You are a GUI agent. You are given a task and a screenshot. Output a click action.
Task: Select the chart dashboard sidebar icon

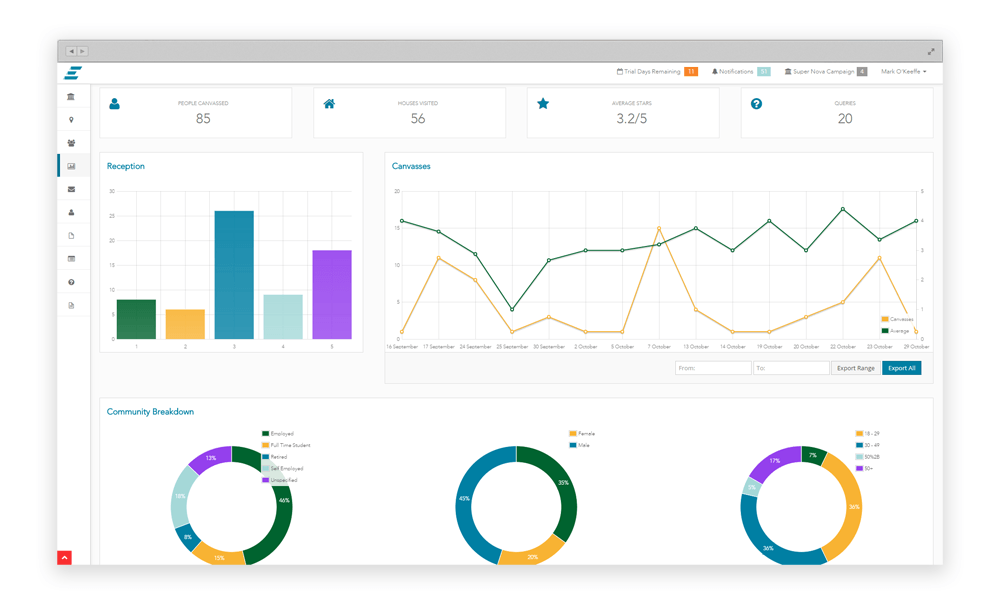pos(71,166)
